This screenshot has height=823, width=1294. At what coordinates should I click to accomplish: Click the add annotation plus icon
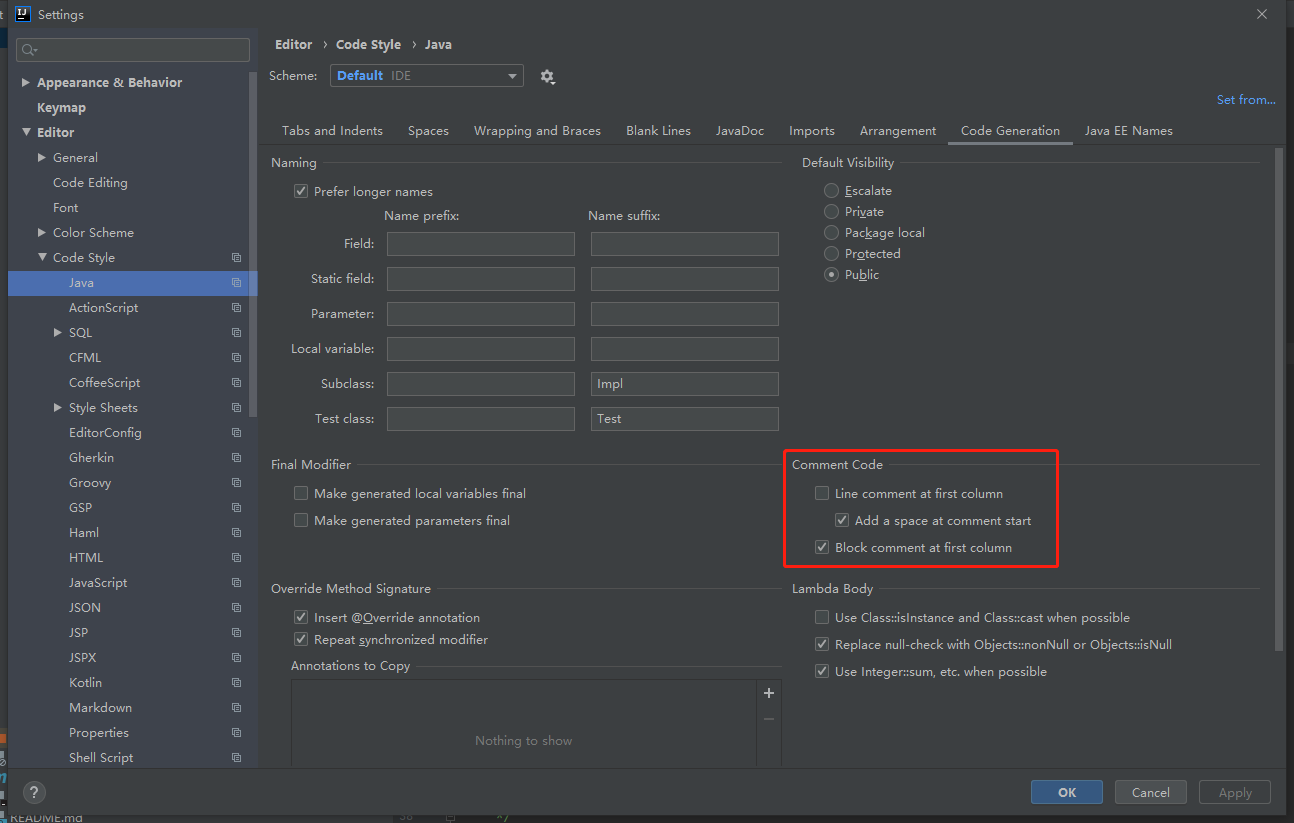(769, 693)
